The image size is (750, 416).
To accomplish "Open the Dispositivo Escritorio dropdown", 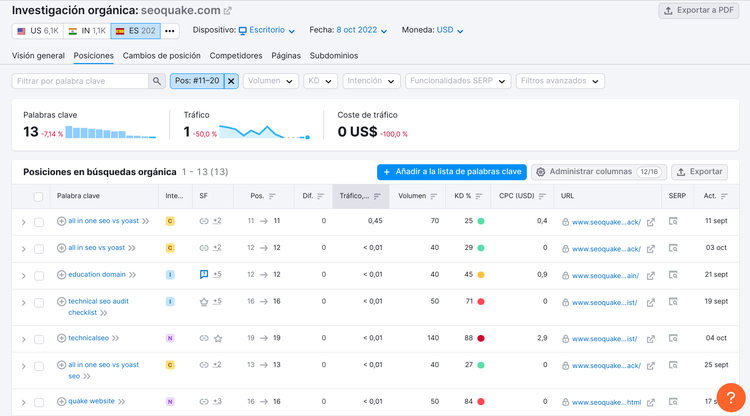I will pyautogui.click(x=267, y=30).
